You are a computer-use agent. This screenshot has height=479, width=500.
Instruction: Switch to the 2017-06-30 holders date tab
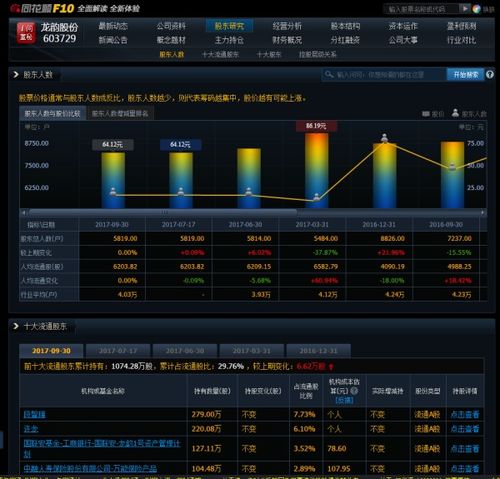(x=185, y=351)
